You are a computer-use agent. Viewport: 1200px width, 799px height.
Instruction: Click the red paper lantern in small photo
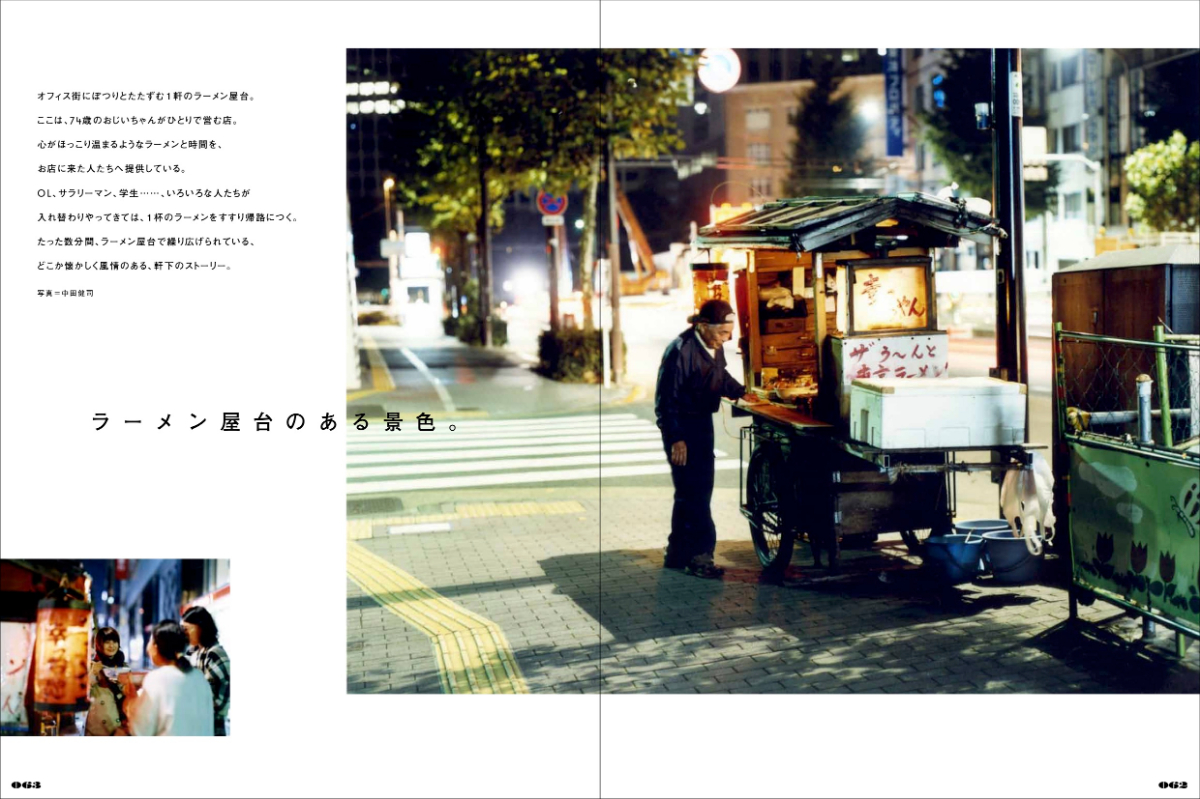(62, 652)
